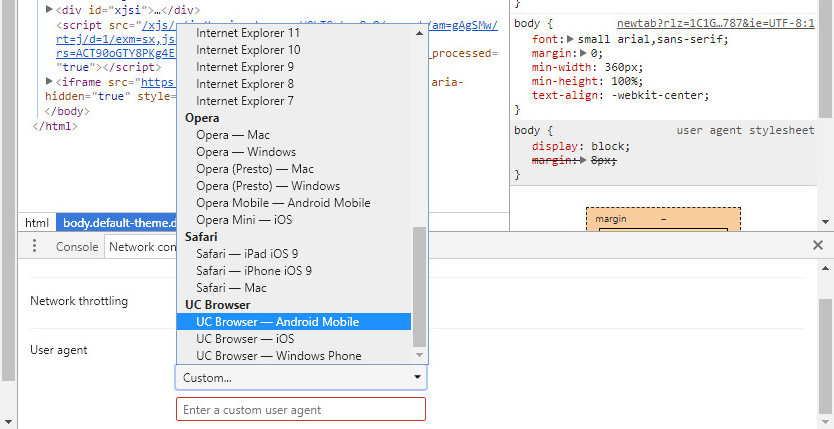This screenshot has width=834, height=429.
Task: Click user agent stylesheet label
Action: click(745, 130)
